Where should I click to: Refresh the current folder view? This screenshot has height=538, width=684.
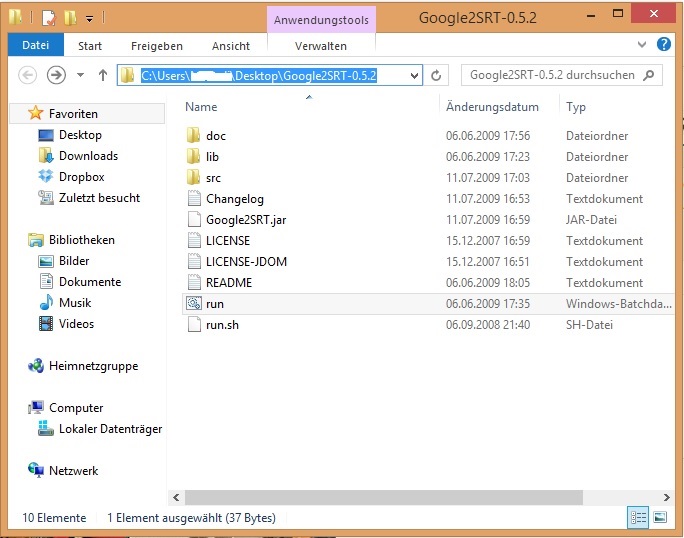click(436, 75)
